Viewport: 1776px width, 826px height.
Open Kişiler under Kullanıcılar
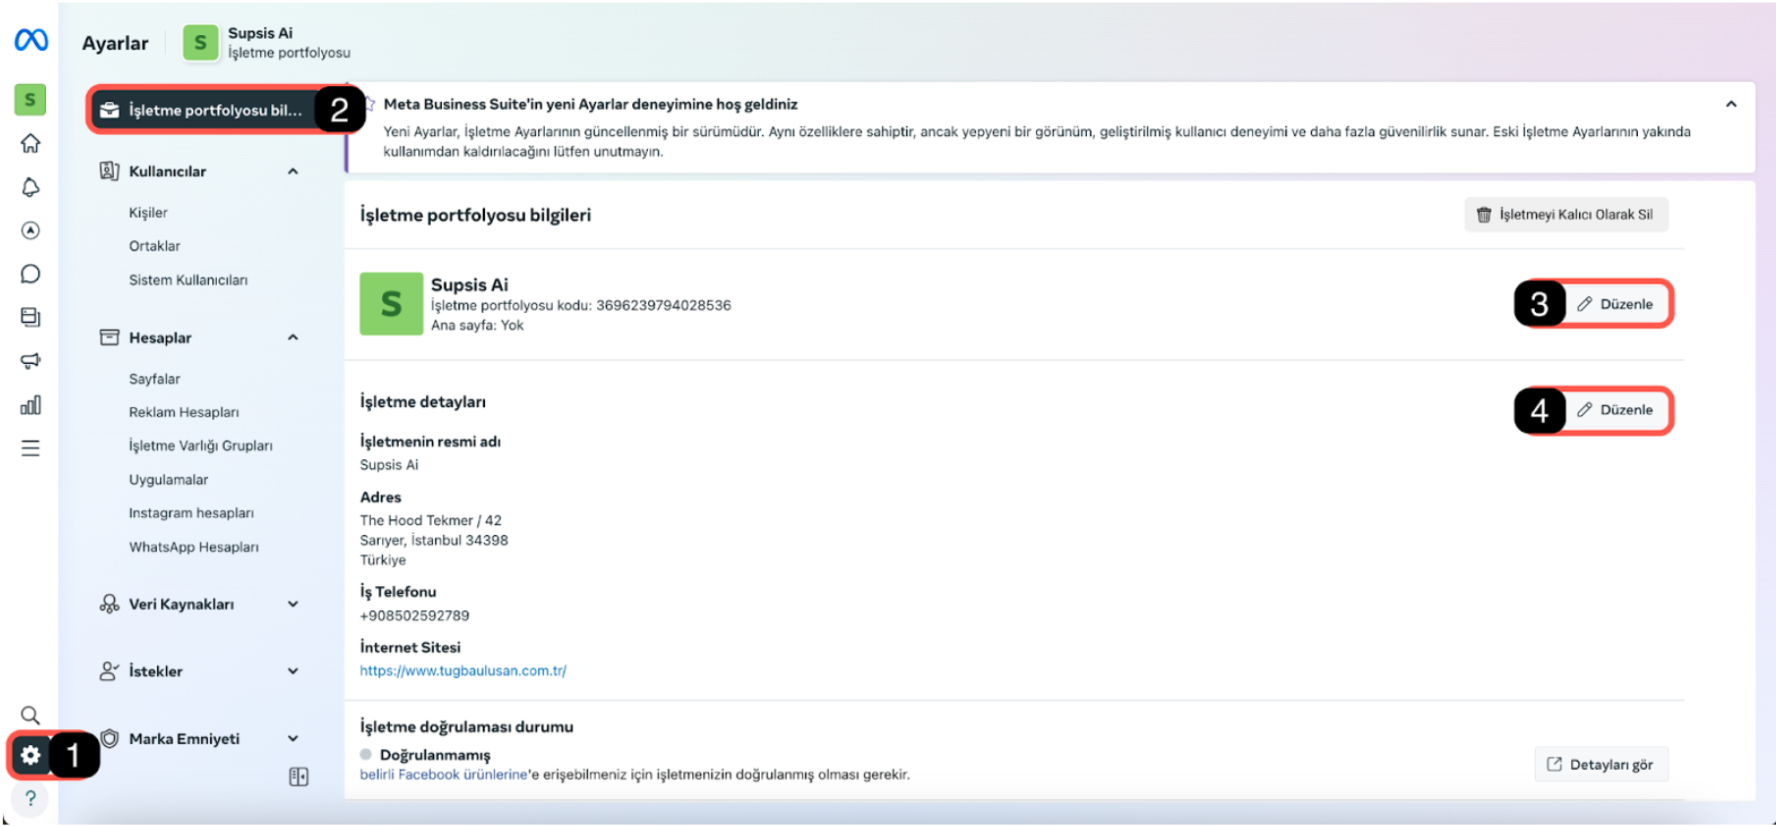click(148, 213)
